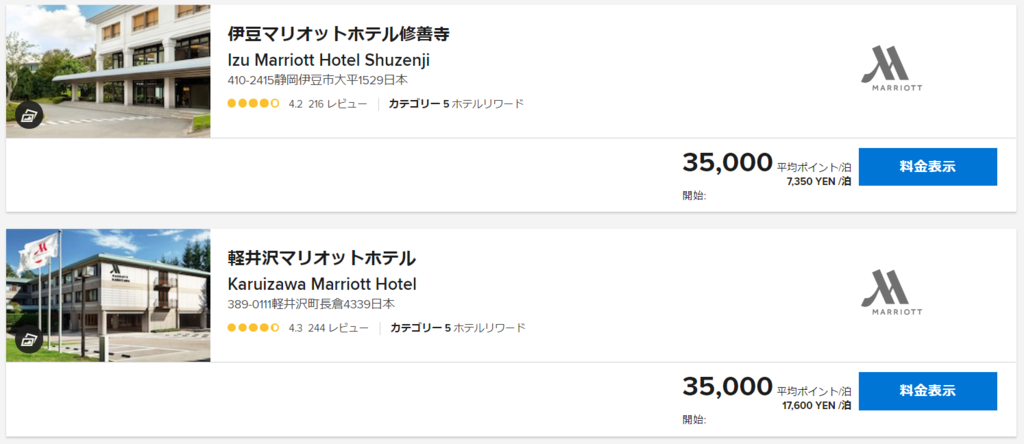
Task: Click カテゴリー 5 ホテルリワード for Izu hotel
Action: tap(456, 103)
